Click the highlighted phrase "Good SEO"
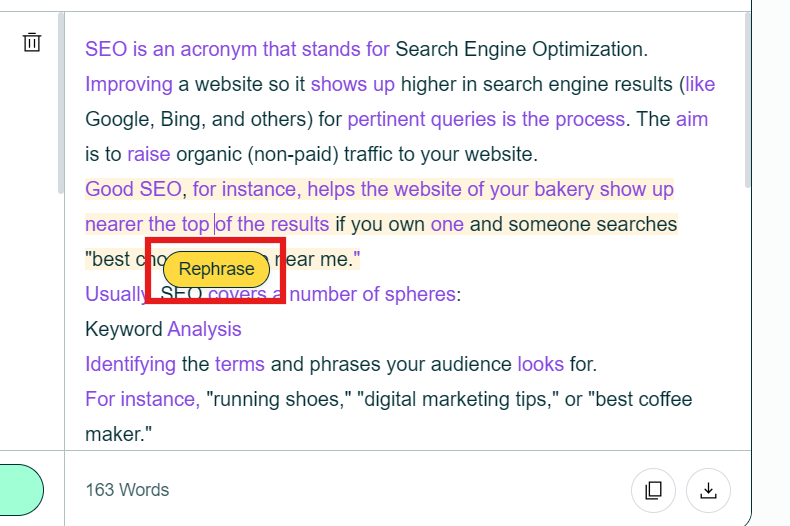The width and height of the screenshot is (790, 526). click(x=134, y=189)
